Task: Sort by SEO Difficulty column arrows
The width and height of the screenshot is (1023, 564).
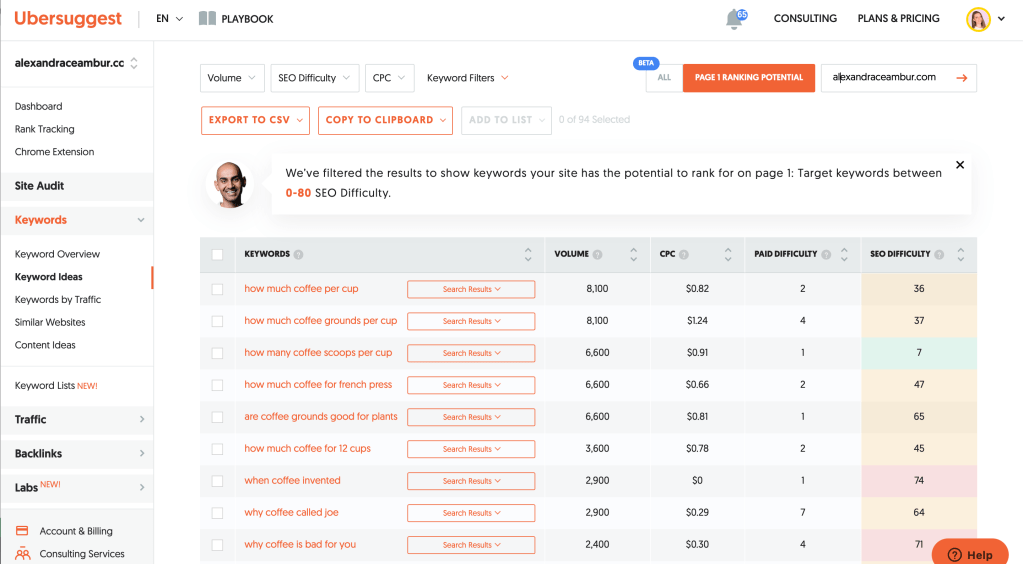Action: pos(960,255)
